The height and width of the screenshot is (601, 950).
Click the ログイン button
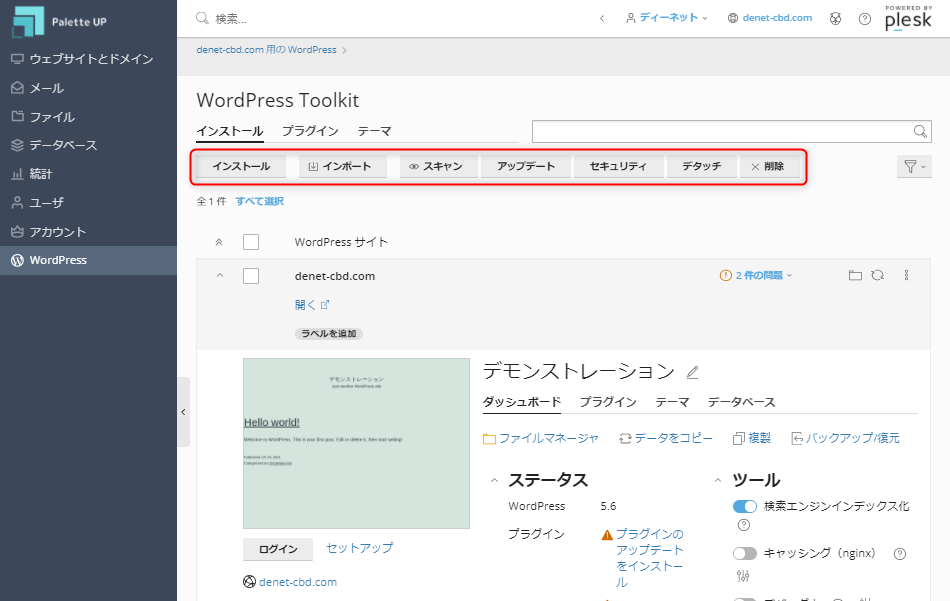(x=278, y=549)
